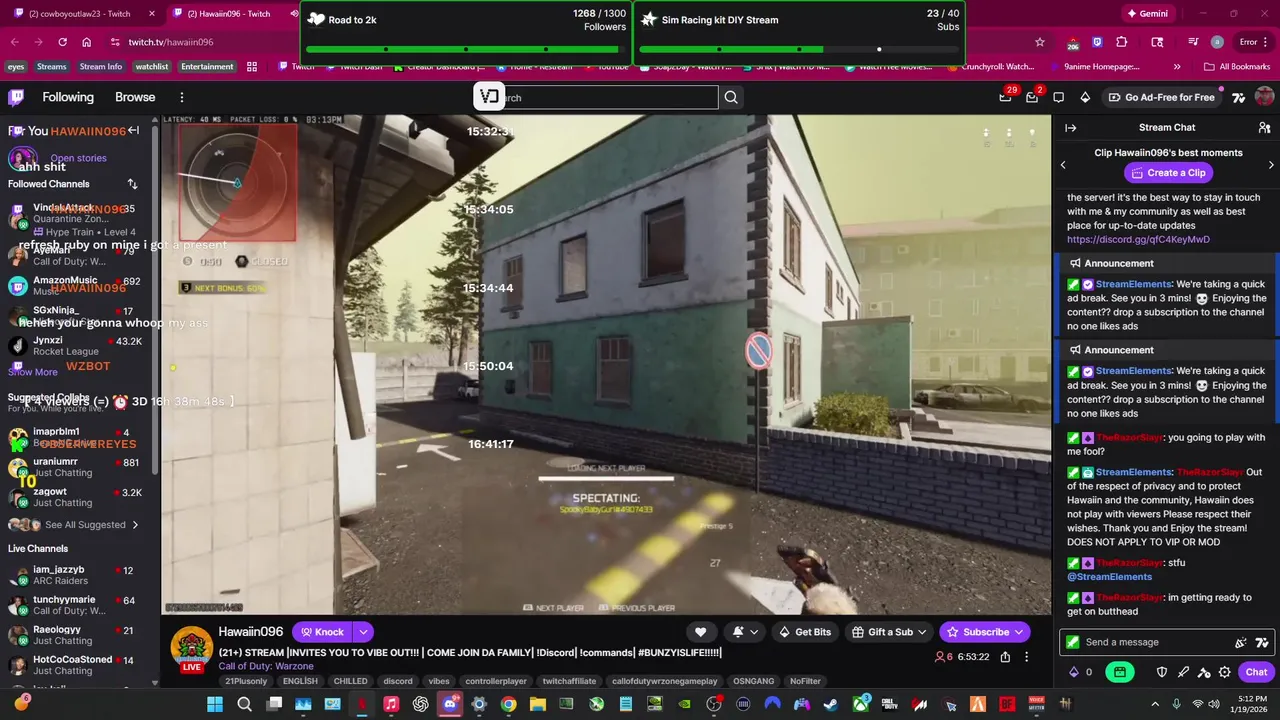Click the green channel points reward button

(x=1120, y=672)
